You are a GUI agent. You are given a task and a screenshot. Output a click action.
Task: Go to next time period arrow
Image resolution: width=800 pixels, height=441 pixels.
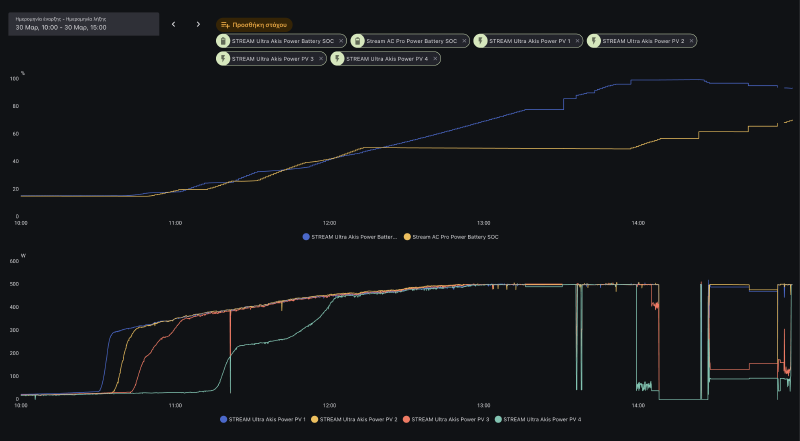click(198, 24)
